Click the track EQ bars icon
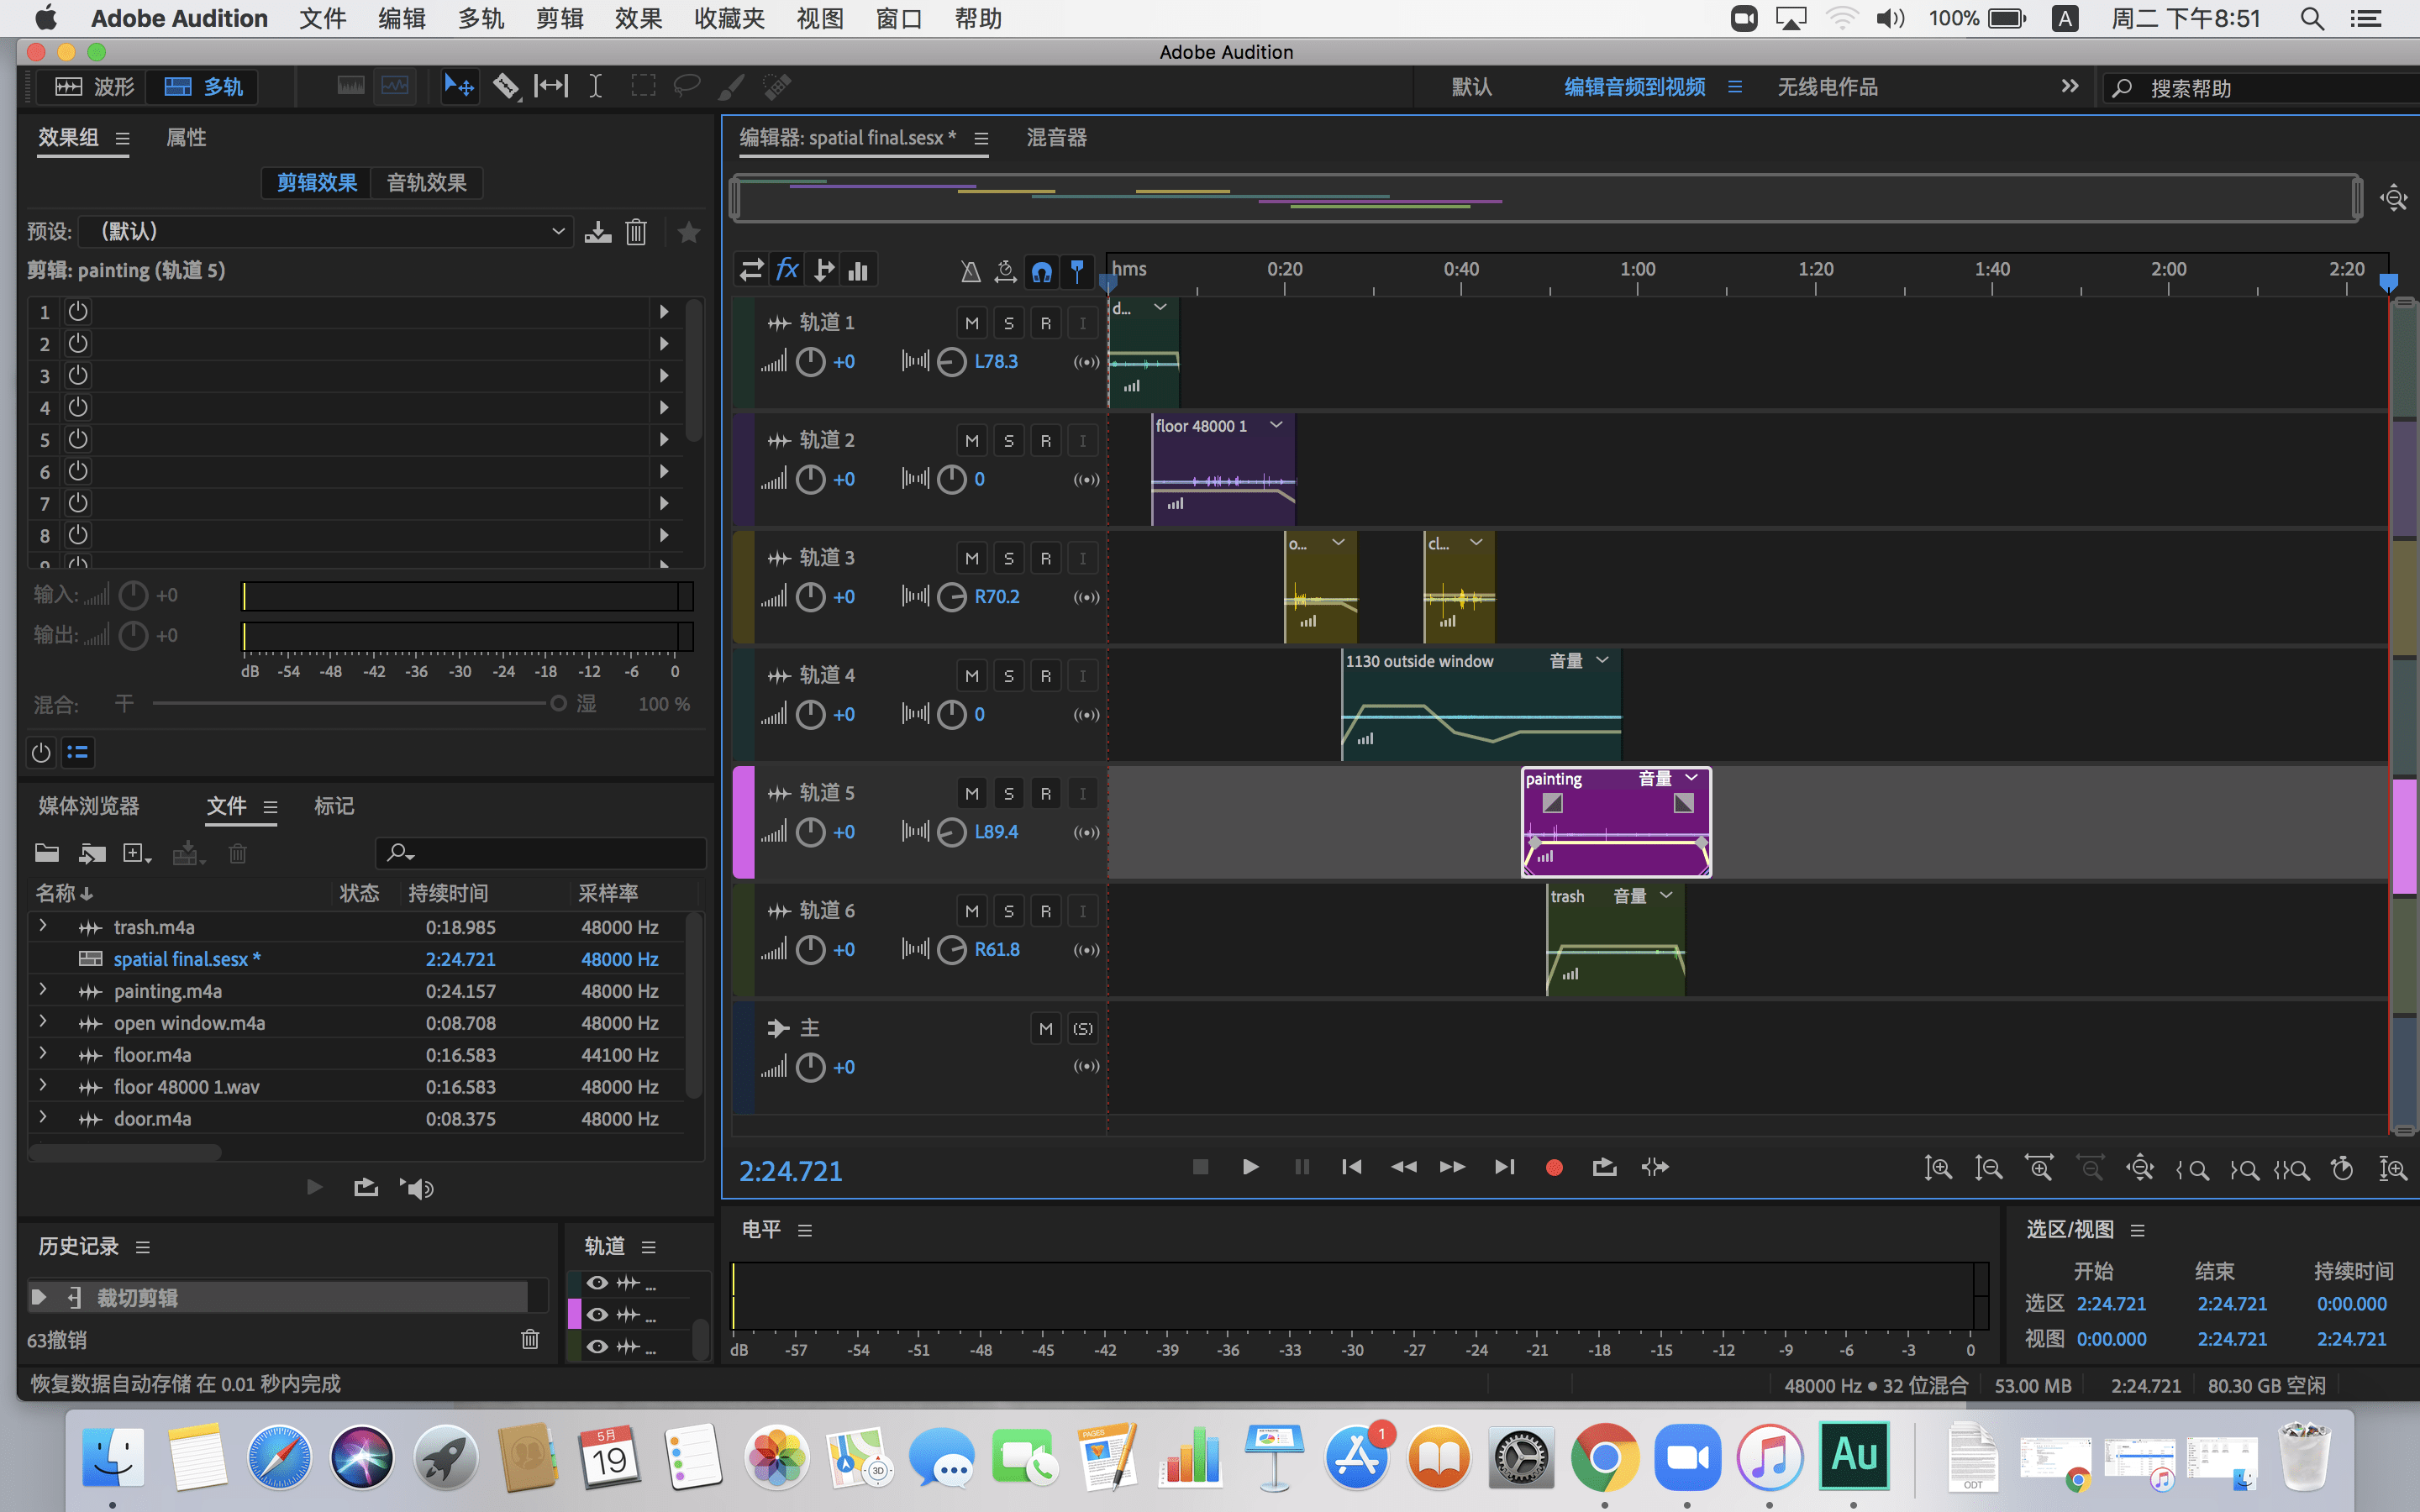The image size is (2420, 1512). [x=858, y=270]
